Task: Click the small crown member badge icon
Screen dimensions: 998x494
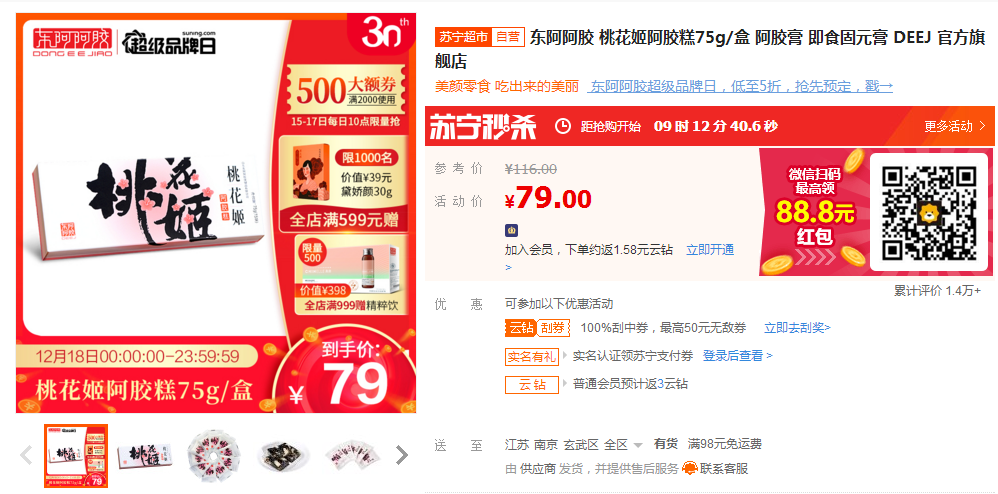Action: (x=511, y=230)
